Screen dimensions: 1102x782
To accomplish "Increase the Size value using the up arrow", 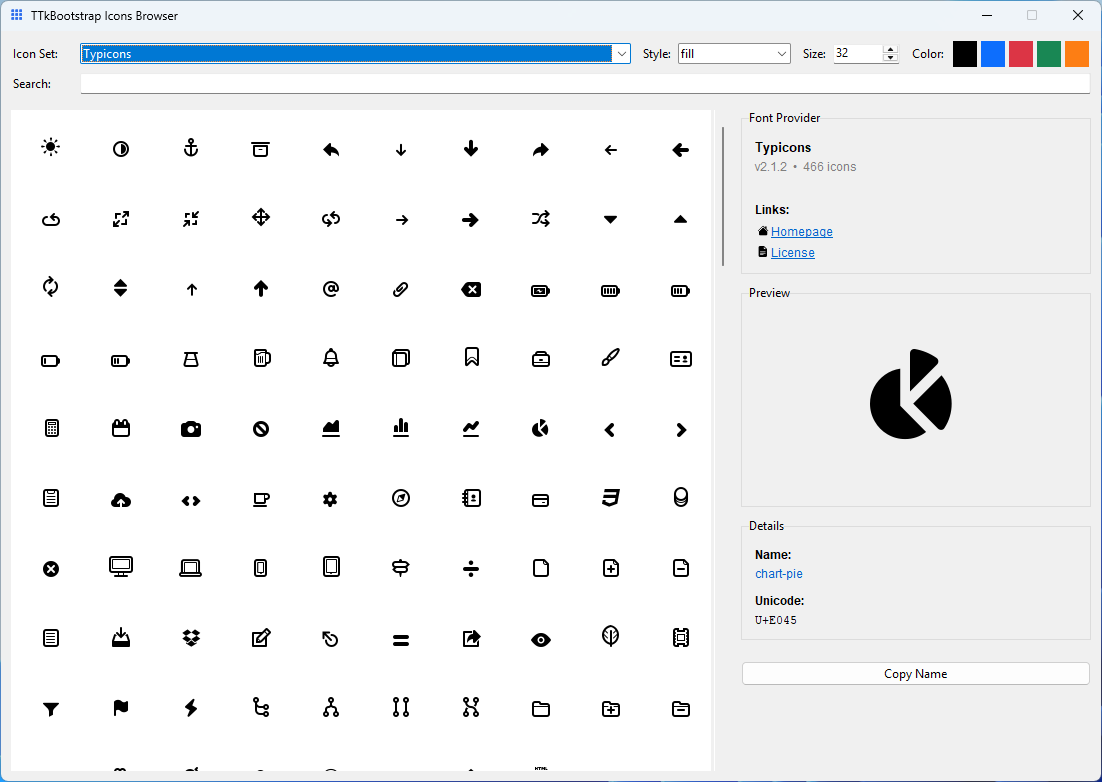I will pyautogui.click(x=889, y=49).
